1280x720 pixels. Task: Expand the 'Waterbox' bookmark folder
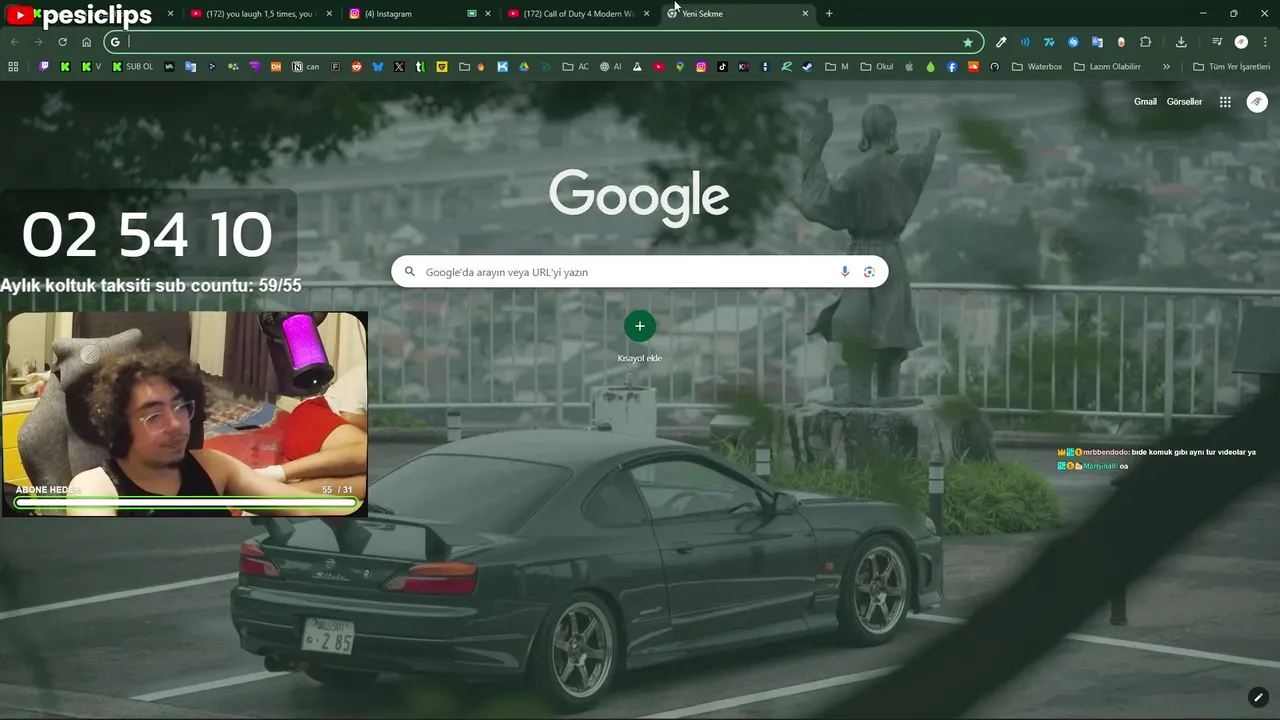(x=1037, y=67)
